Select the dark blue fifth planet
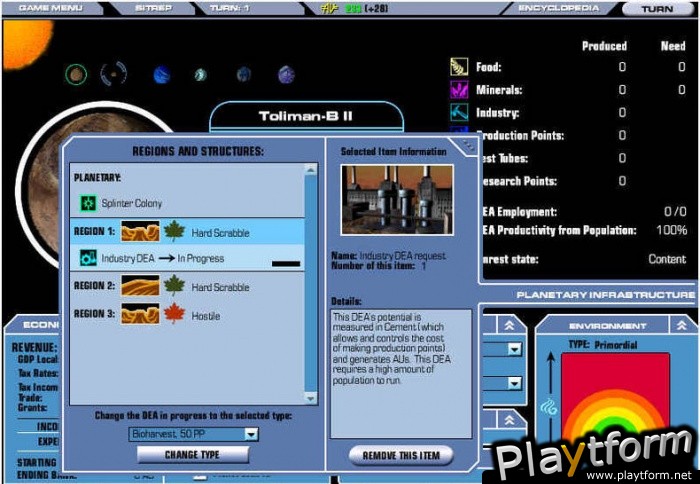 pyautogui.click(x=244, y=74)
